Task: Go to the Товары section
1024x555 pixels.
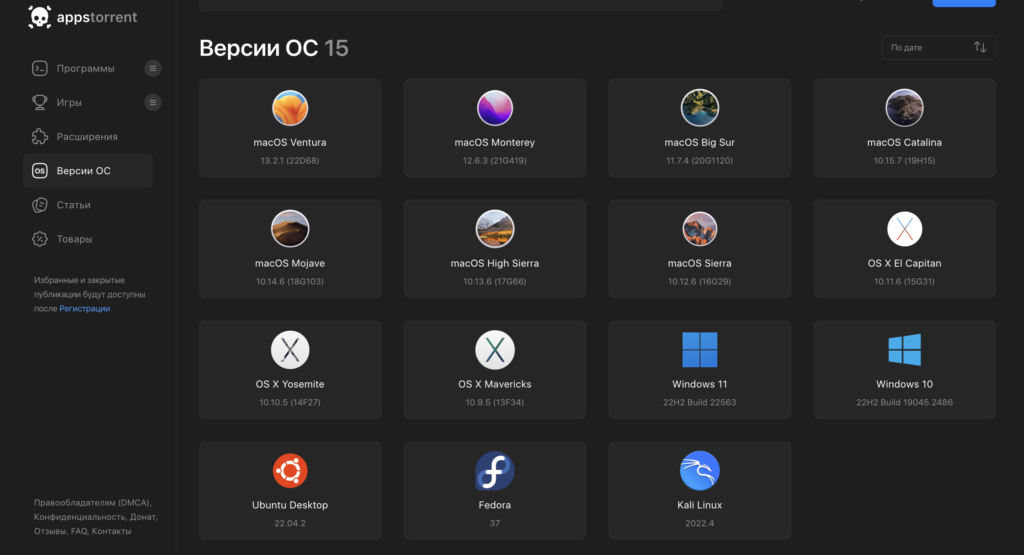Action: click(x=74, y=239)
